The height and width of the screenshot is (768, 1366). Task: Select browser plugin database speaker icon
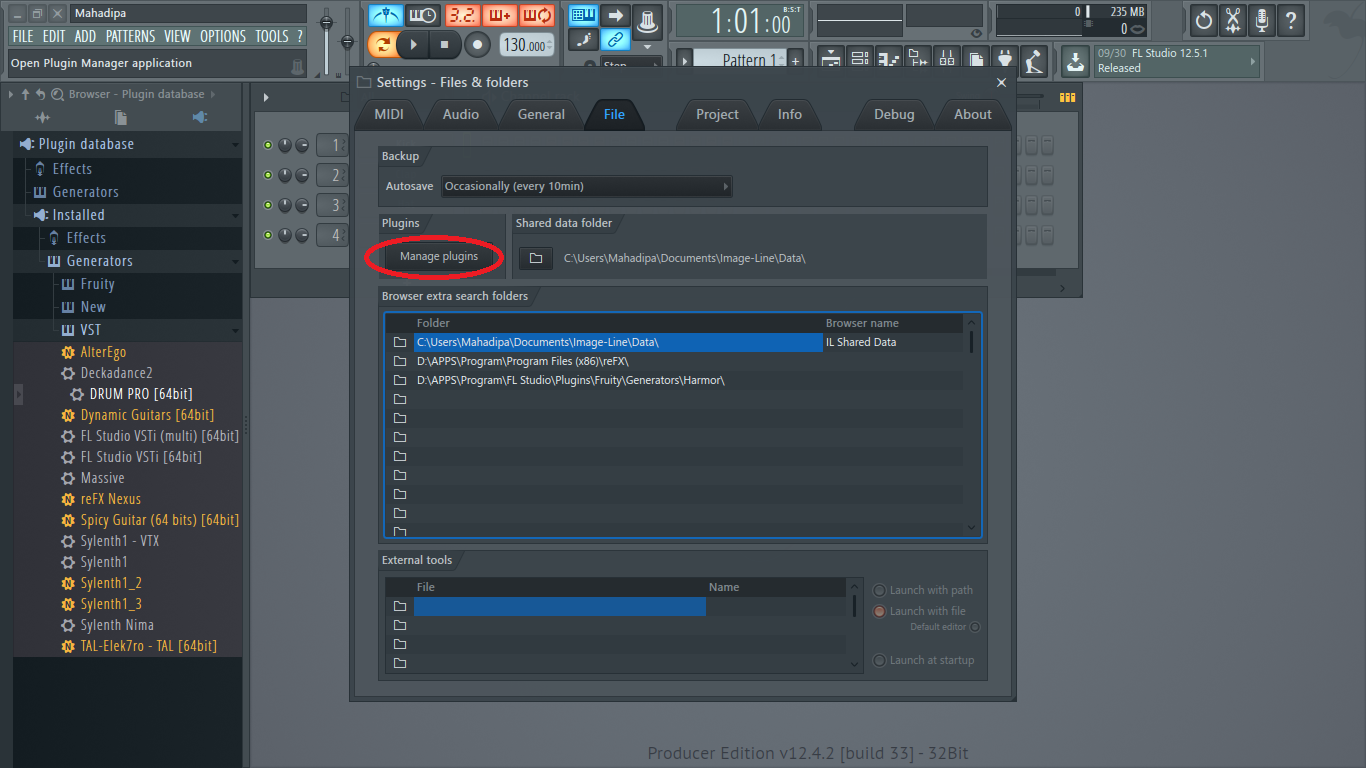(x=200, y=118)
